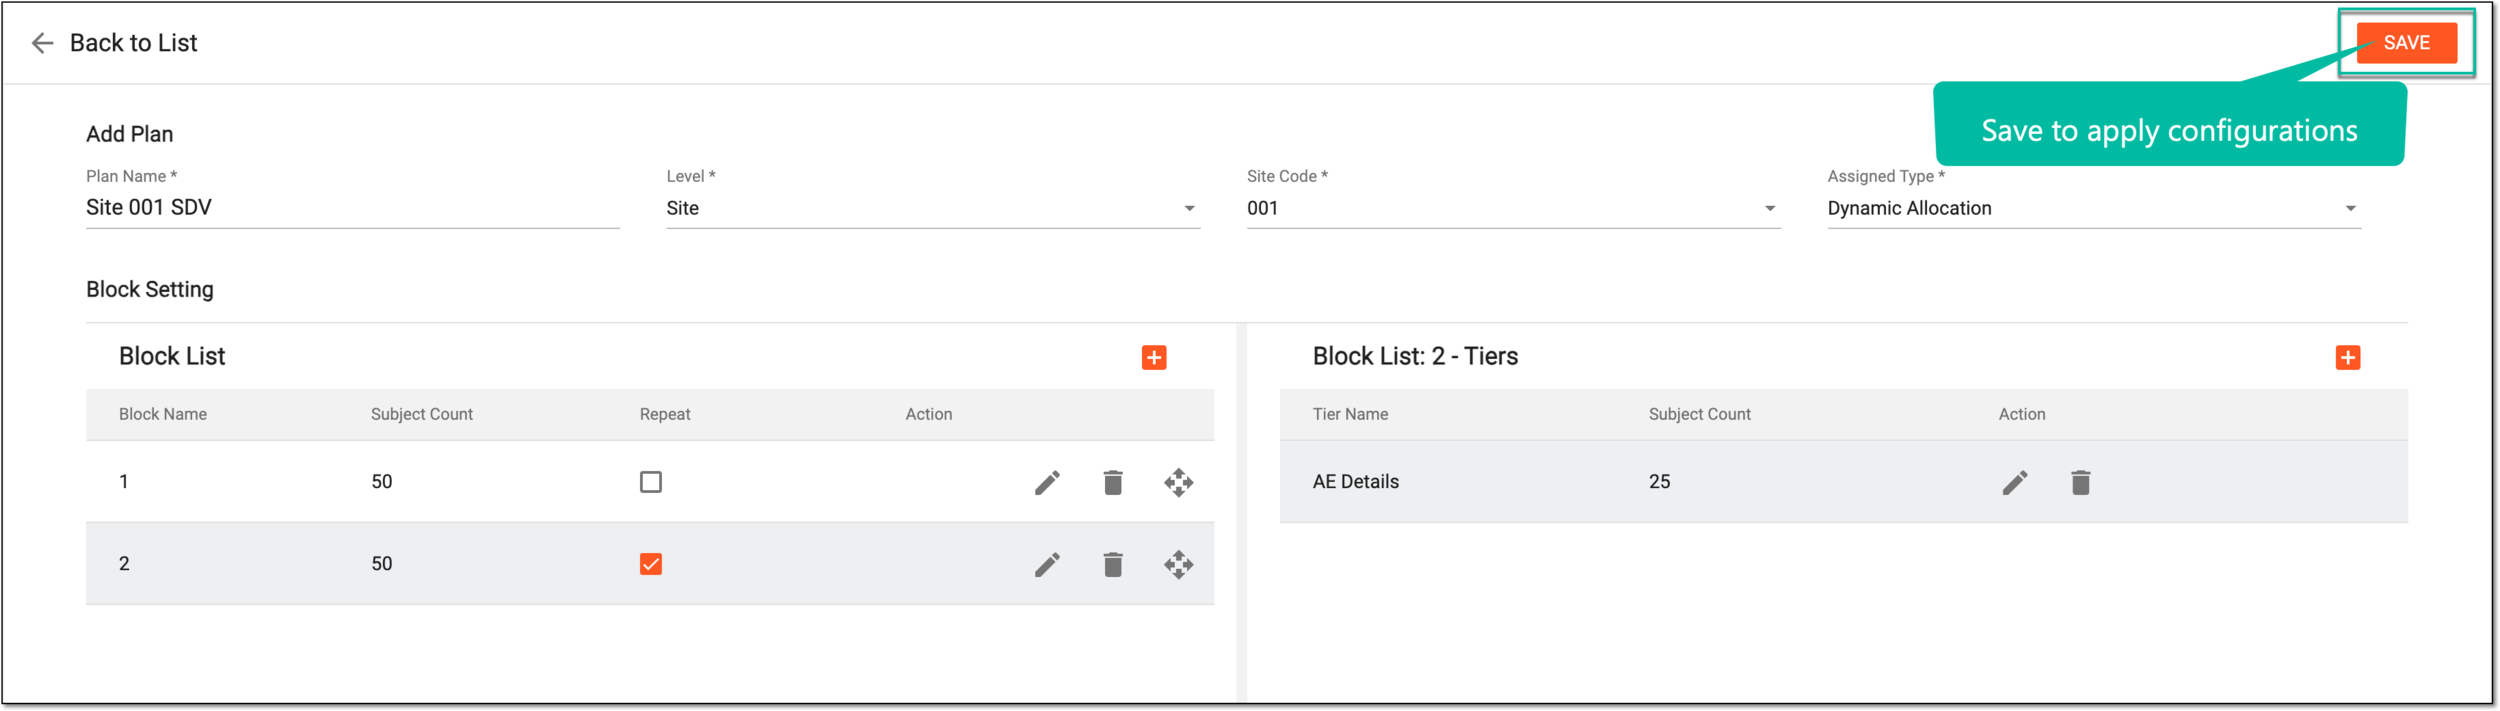Click the Block Setting heading
This screenshot has height=711, width=2500.
(x=150, y=290)
